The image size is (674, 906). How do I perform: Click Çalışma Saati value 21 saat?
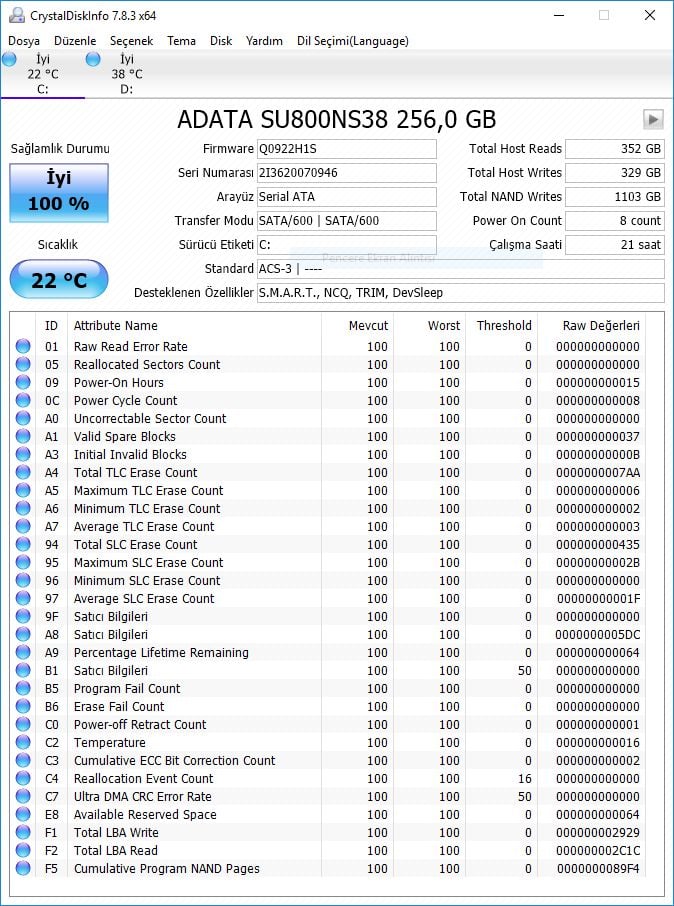(x=615, y=245)
